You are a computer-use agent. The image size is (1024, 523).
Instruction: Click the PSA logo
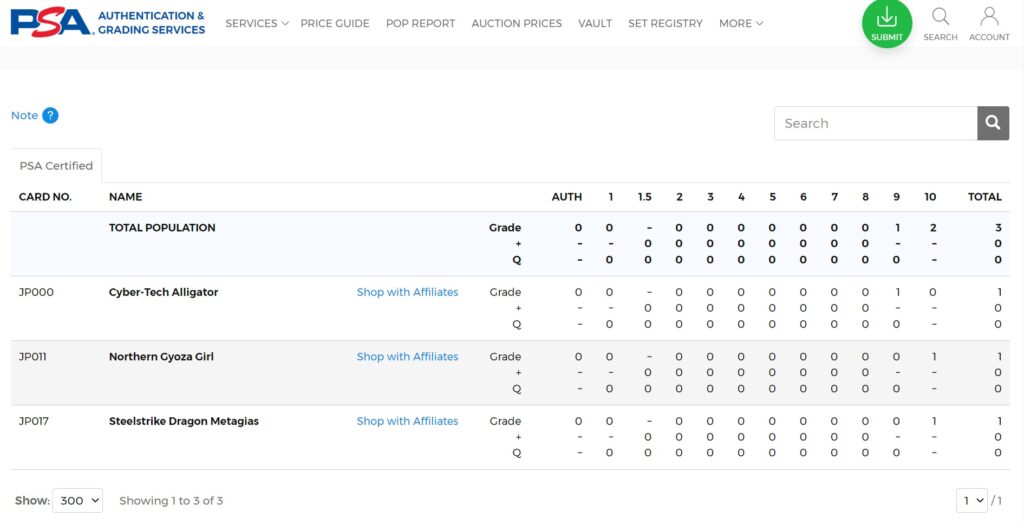tap(52, 23)
